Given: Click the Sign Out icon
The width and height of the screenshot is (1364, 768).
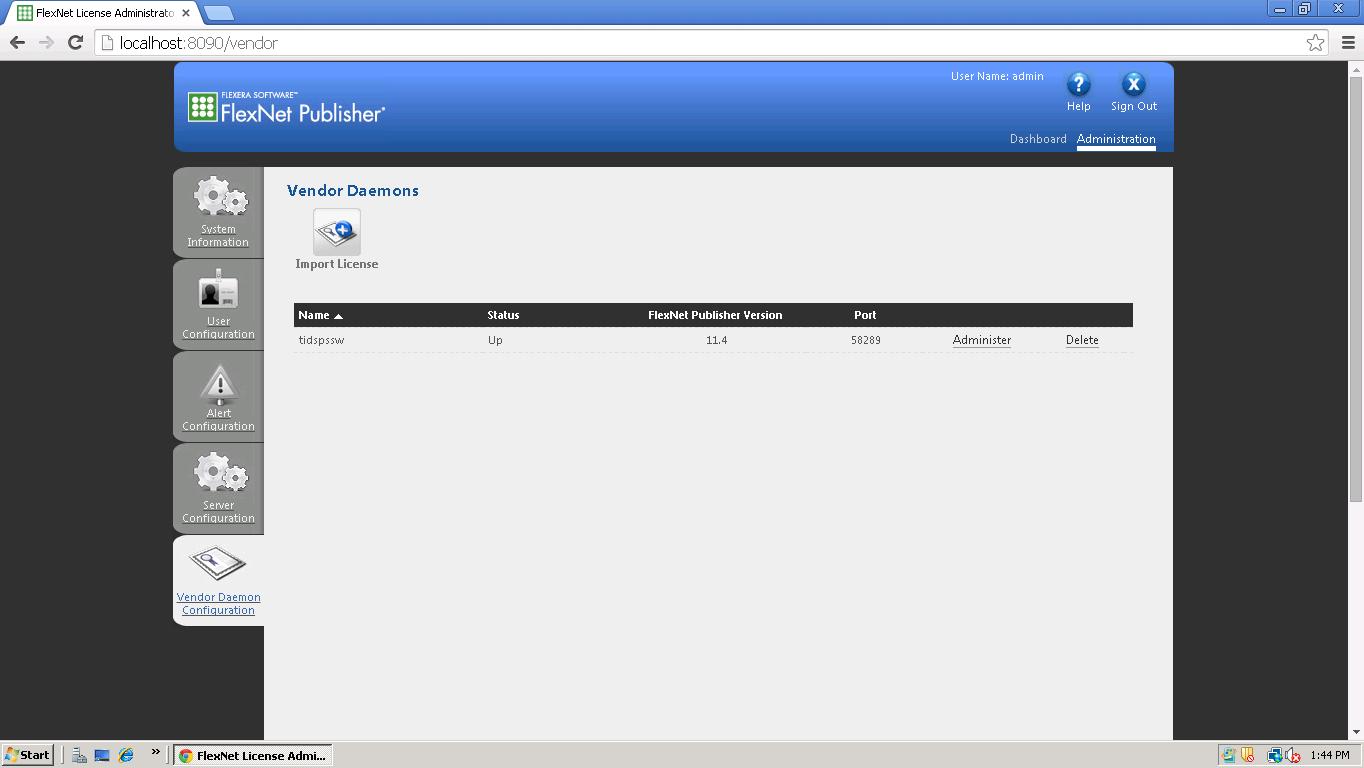Looking at the screenshot, I should tap(1133, 85).
